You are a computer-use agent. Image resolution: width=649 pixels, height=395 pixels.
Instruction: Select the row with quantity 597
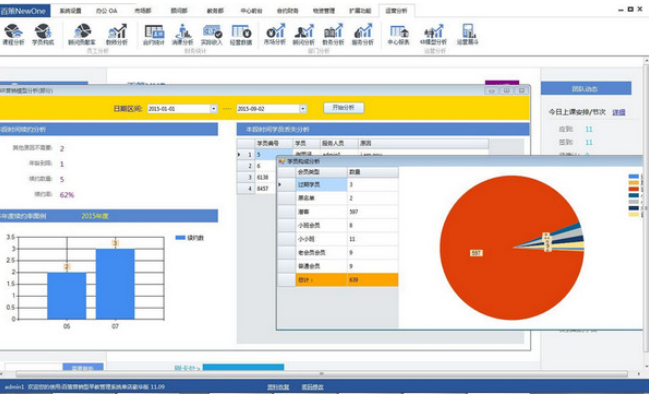click(x=338, y=212)
